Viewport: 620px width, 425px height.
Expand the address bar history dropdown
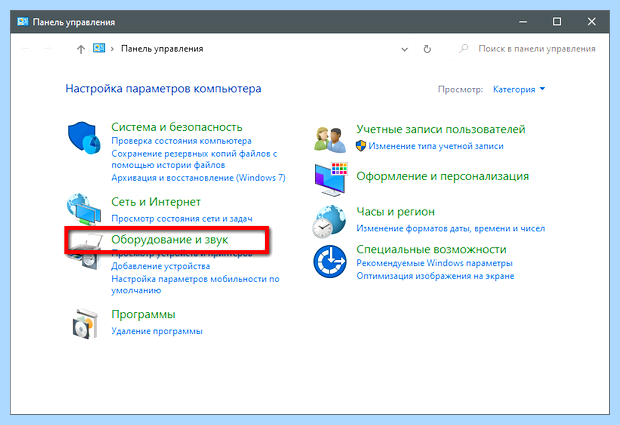click(404, 49)
